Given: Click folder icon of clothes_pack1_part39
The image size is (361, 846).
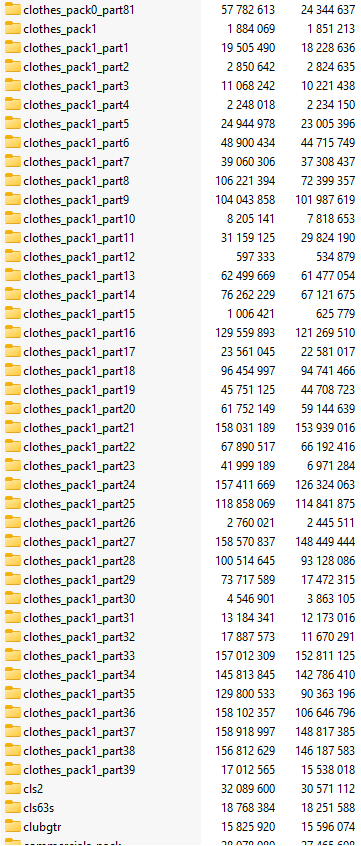Looking at the screenshot, I should [12, 769].
